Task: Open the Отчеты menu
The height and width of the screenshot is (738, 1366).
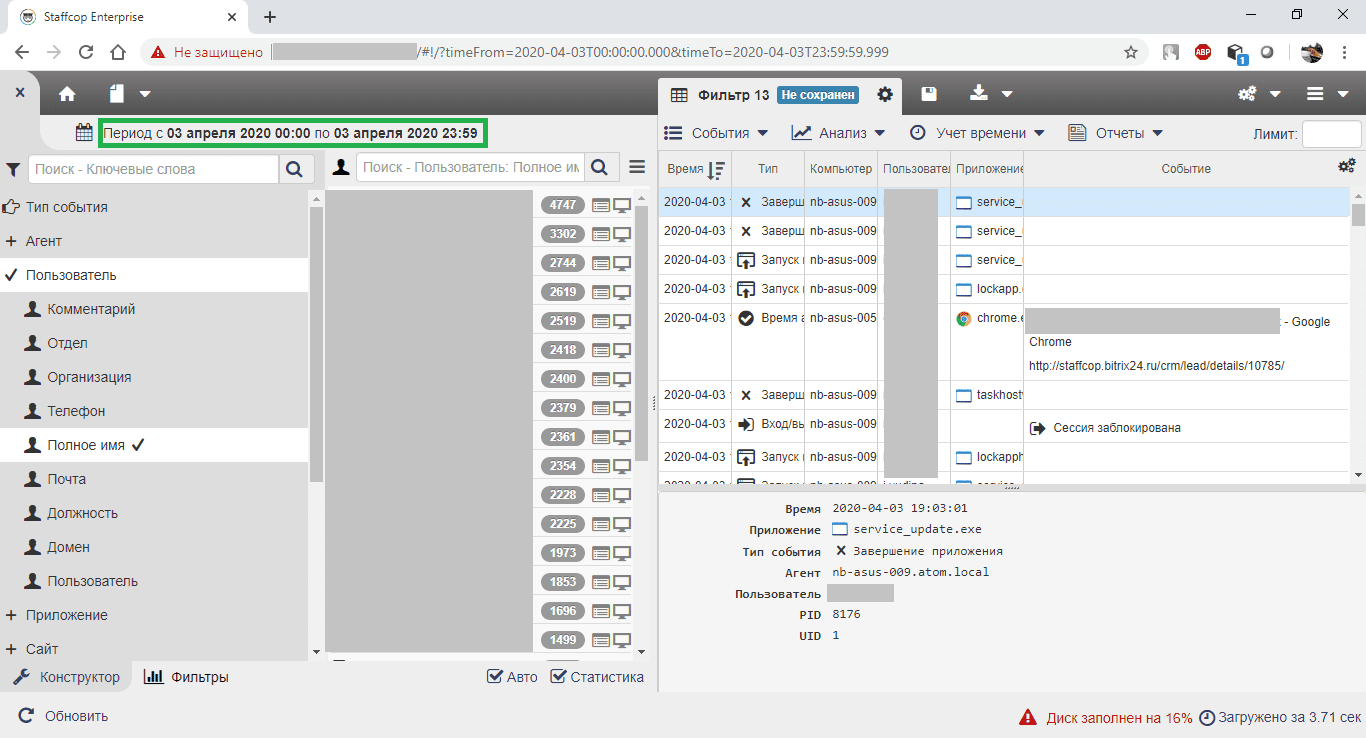Action: coord(1115,133)
